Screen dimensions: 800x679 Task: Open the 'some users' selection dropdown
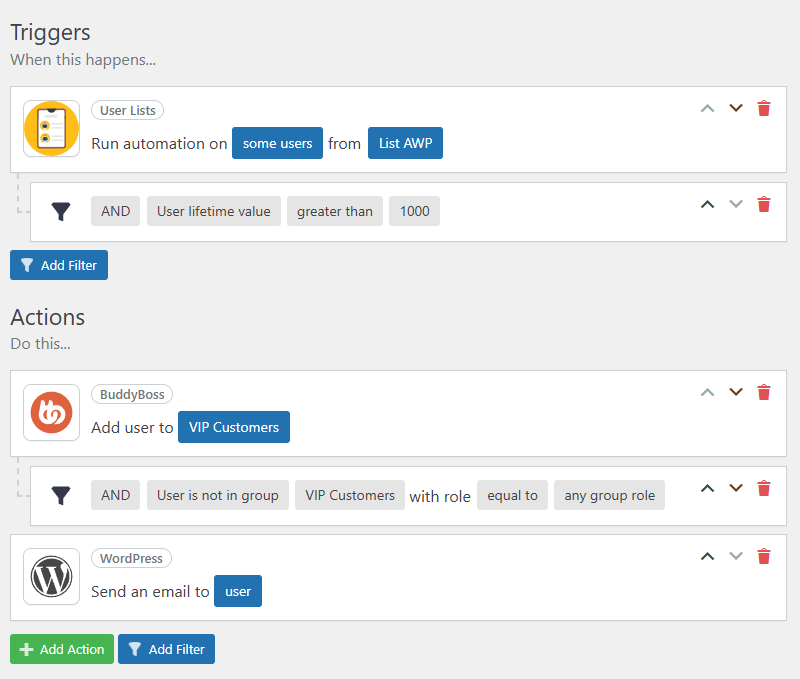click(x=277, y=143)
